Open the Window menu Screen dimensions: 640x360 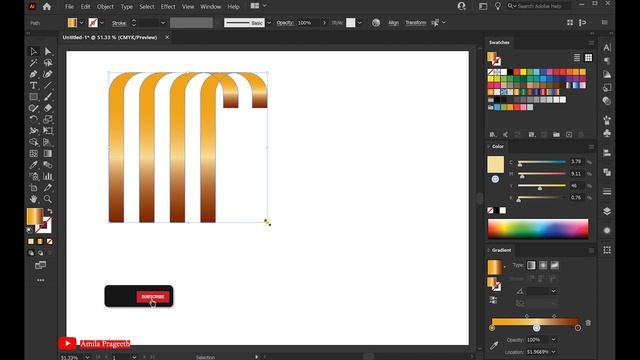point(211,7)
